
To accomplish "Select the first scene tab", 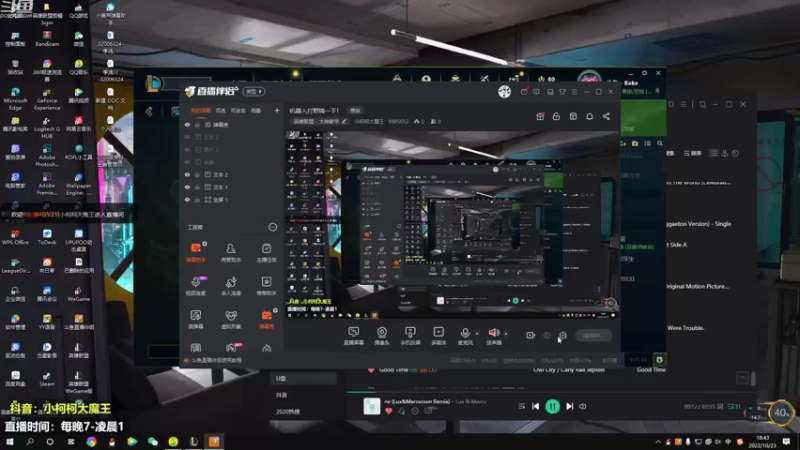I will pos(201,110).
